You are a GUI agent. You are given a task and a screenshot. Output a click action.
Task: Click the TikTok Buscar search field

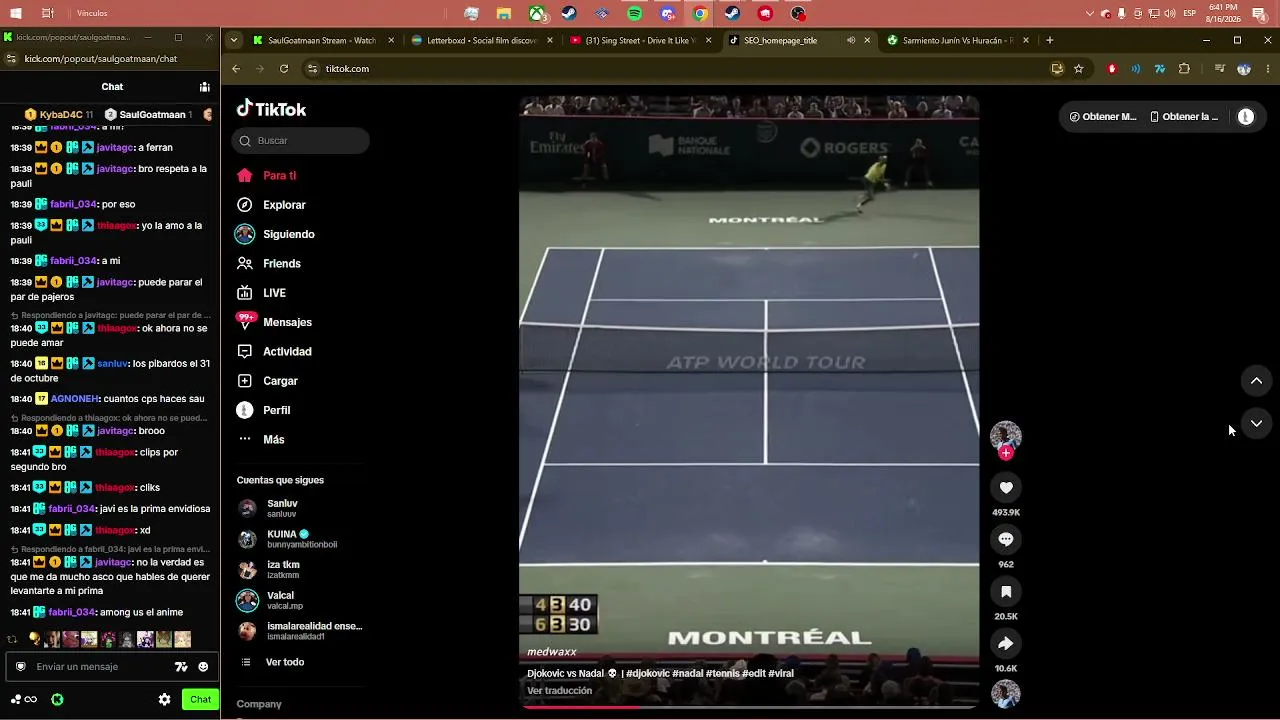pyautogui.click(x=300, y=141)
